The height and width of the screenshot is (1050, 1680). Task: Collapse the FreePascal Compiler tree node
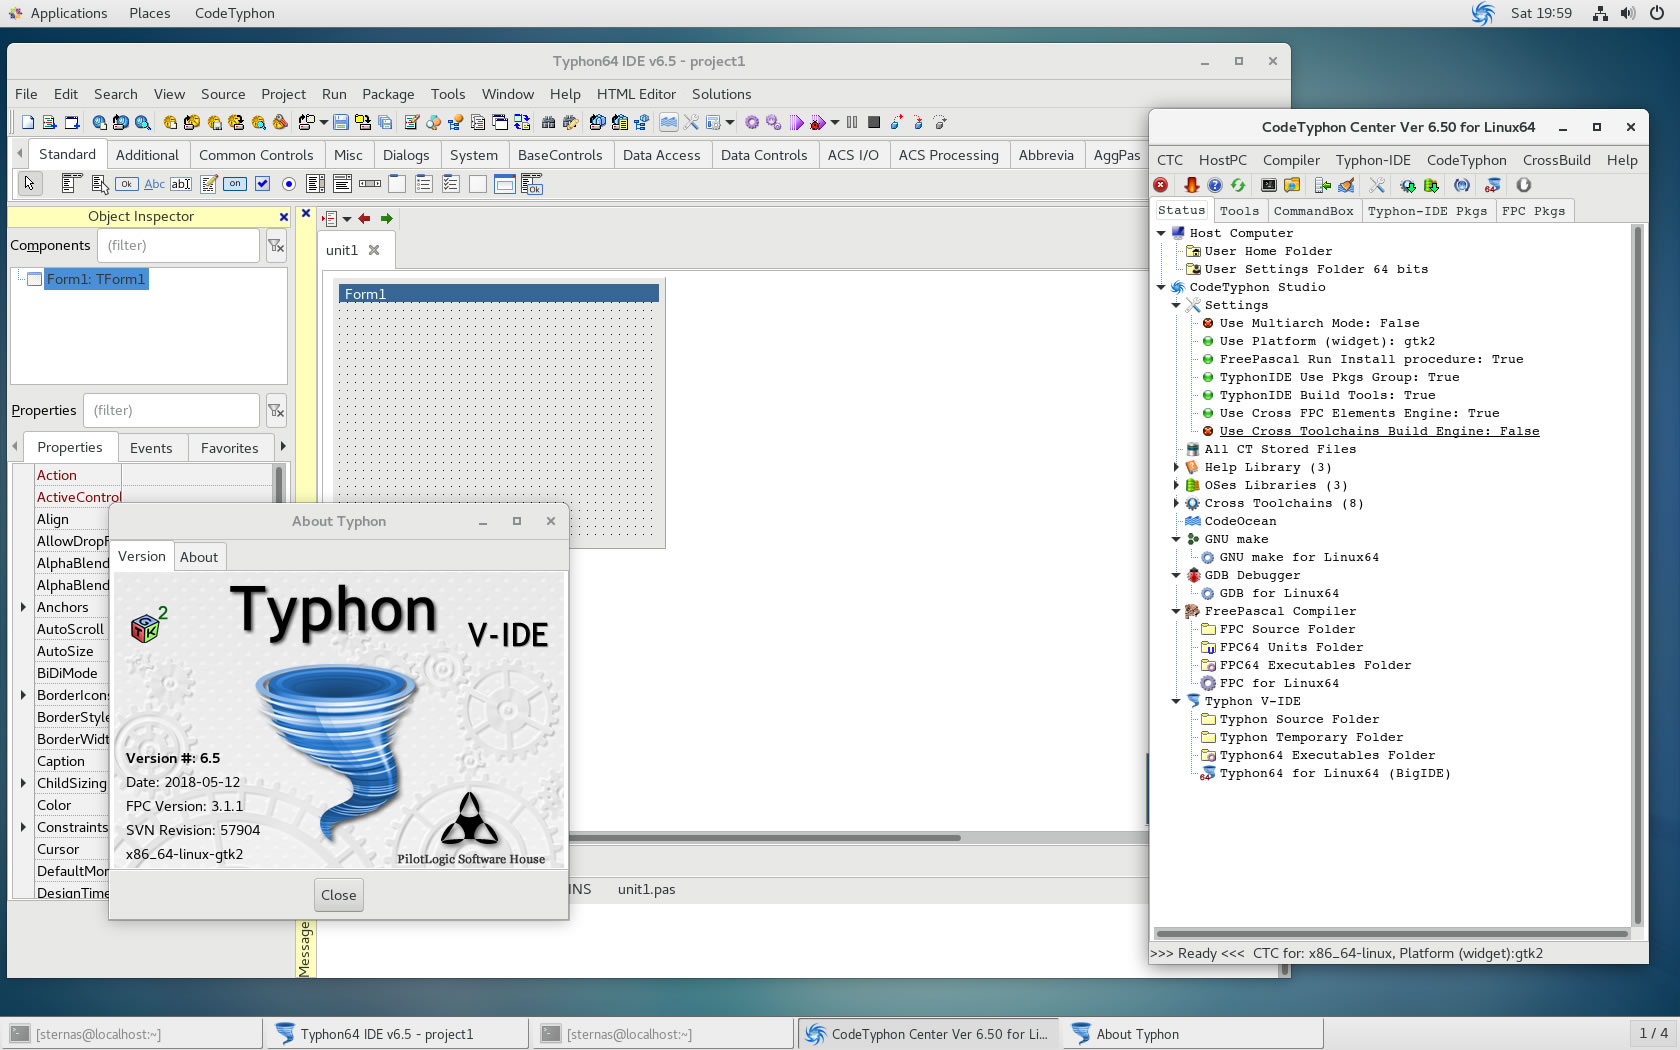click(1176, 611)
